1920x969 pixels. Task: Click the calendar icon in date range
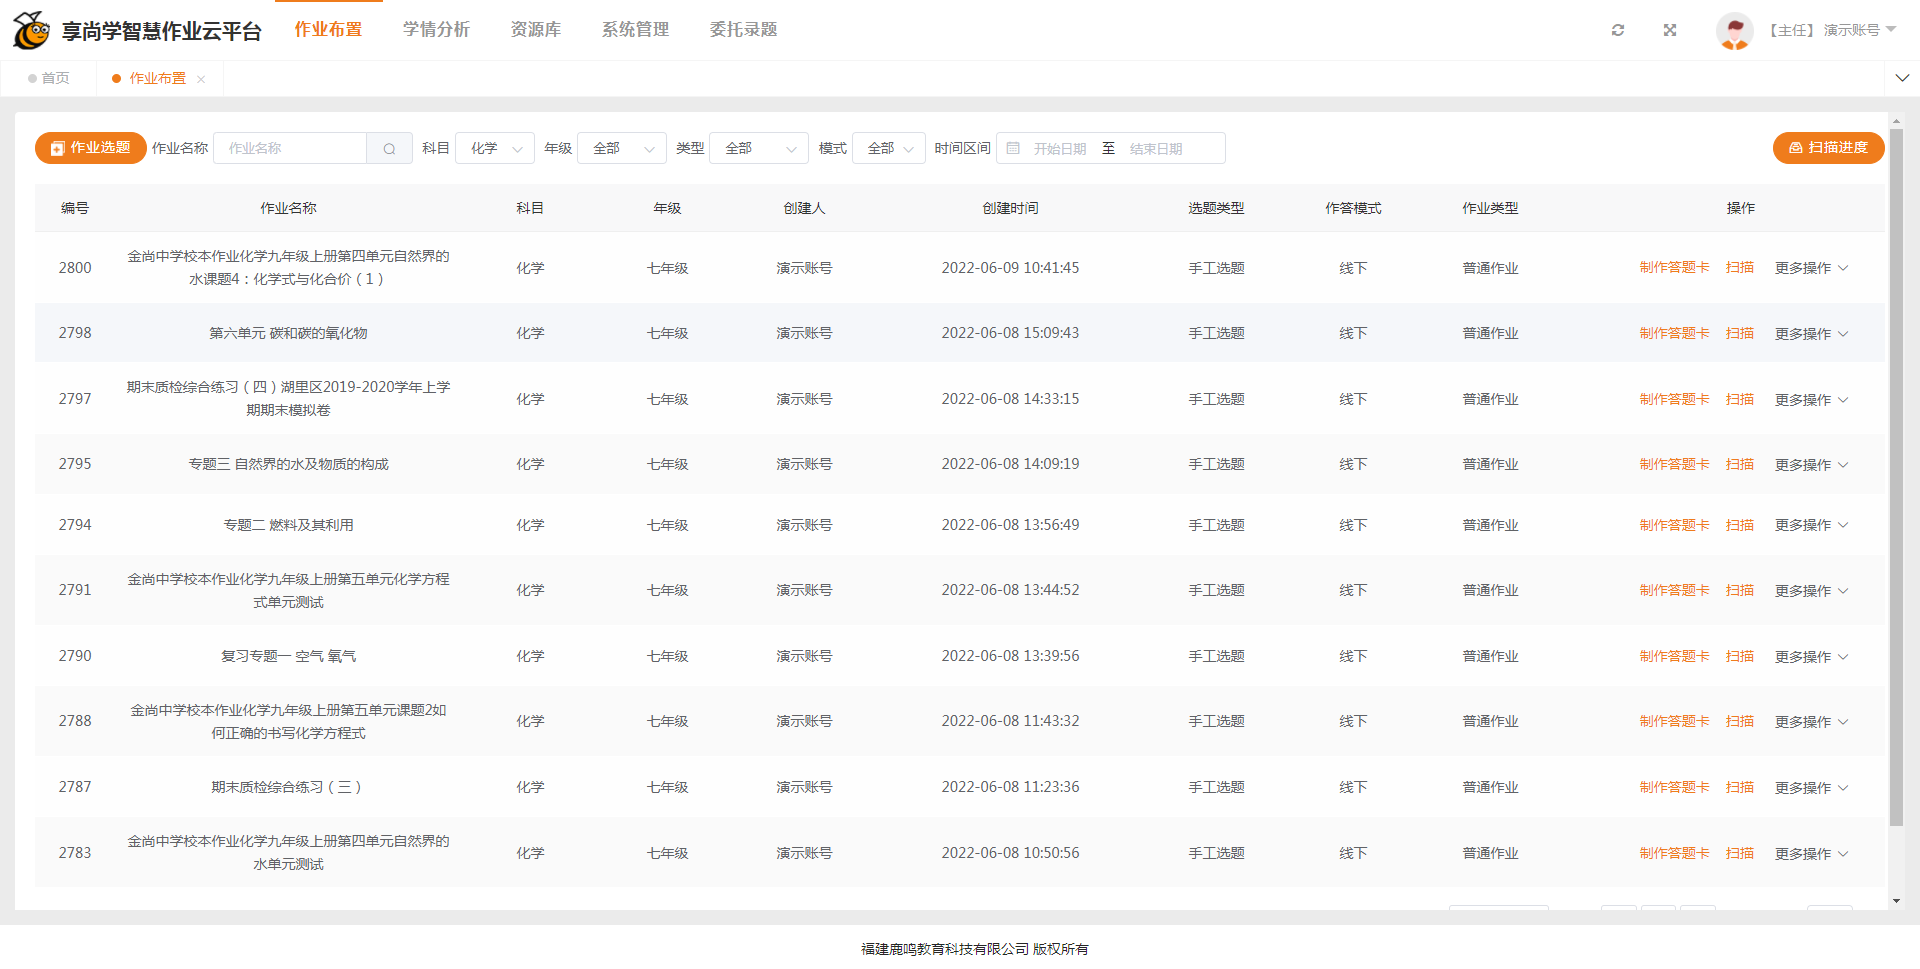pyautogui.click(x=1013, y=148)
